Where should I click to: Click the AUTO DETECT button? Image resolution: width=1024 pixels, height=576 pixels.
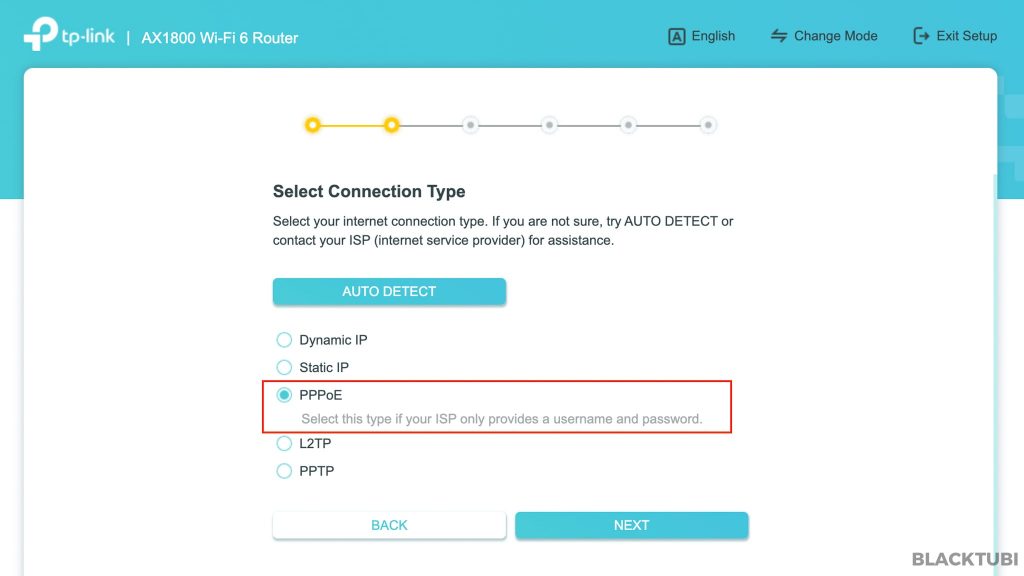click(x=389, y=291)
